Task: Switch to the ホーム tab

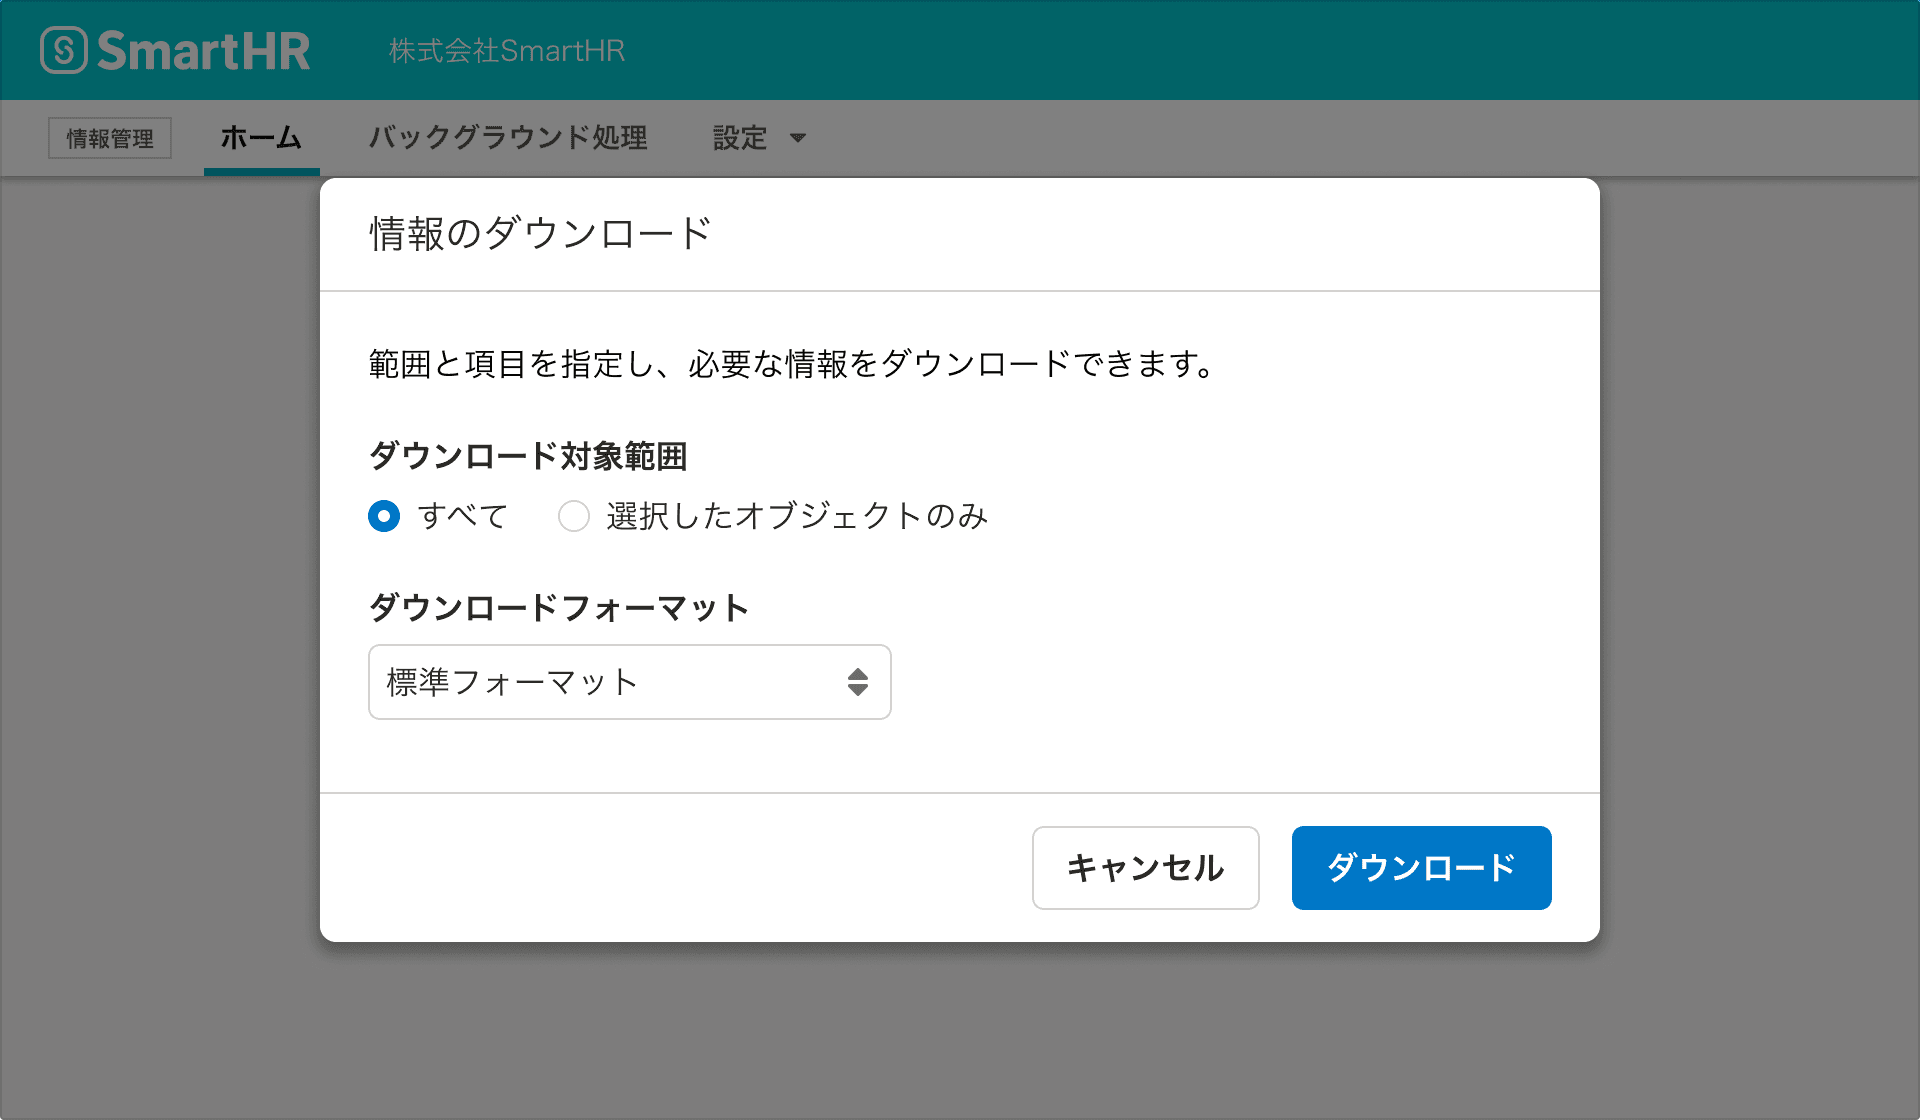Action: [x=261, y=138]
